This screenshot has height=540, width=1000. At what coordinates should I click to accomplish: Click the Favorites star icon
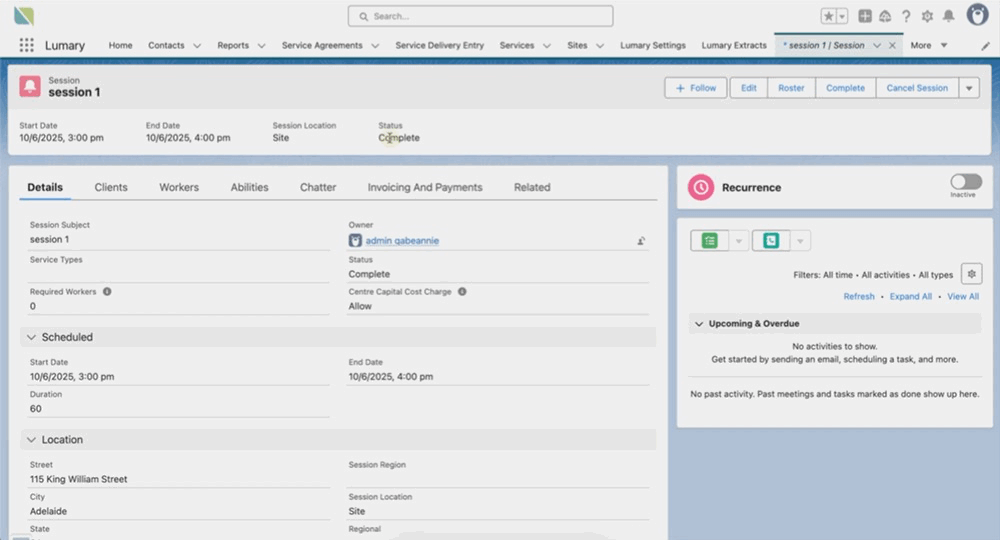pyautogui.click(x=828, y=17)
